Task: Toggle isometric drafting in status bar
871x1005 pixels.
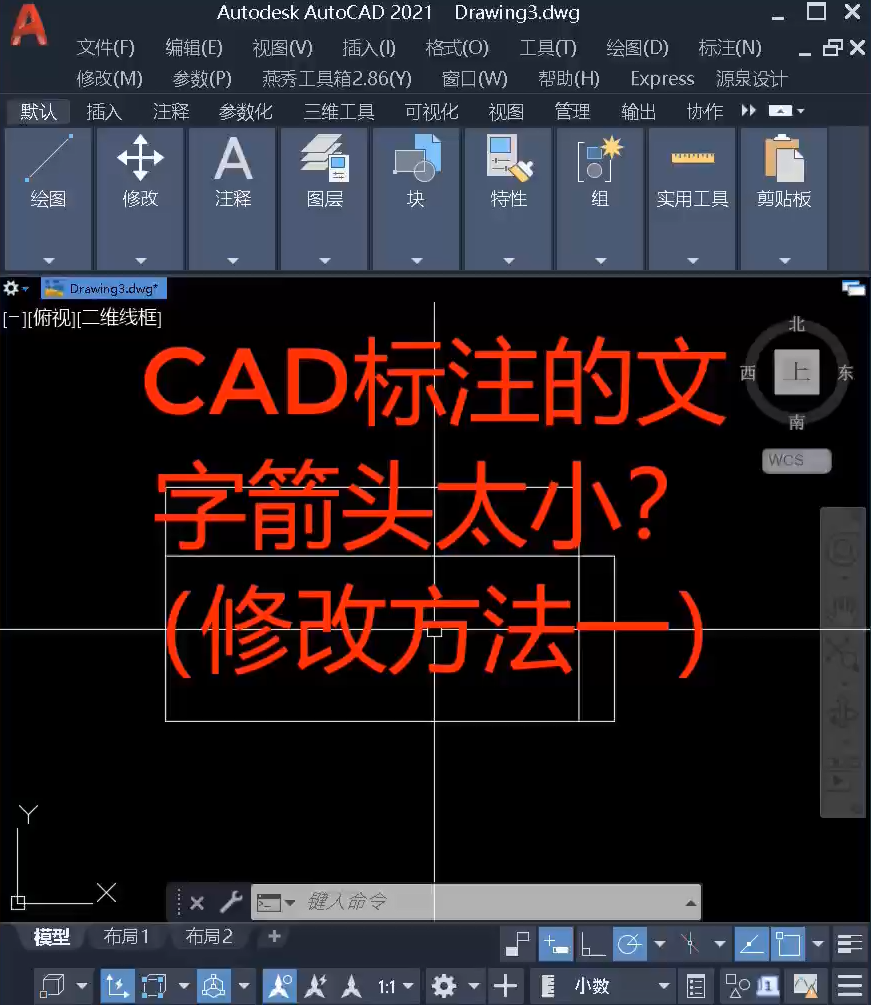Action: pyautogui.click(x=690, y=943)
